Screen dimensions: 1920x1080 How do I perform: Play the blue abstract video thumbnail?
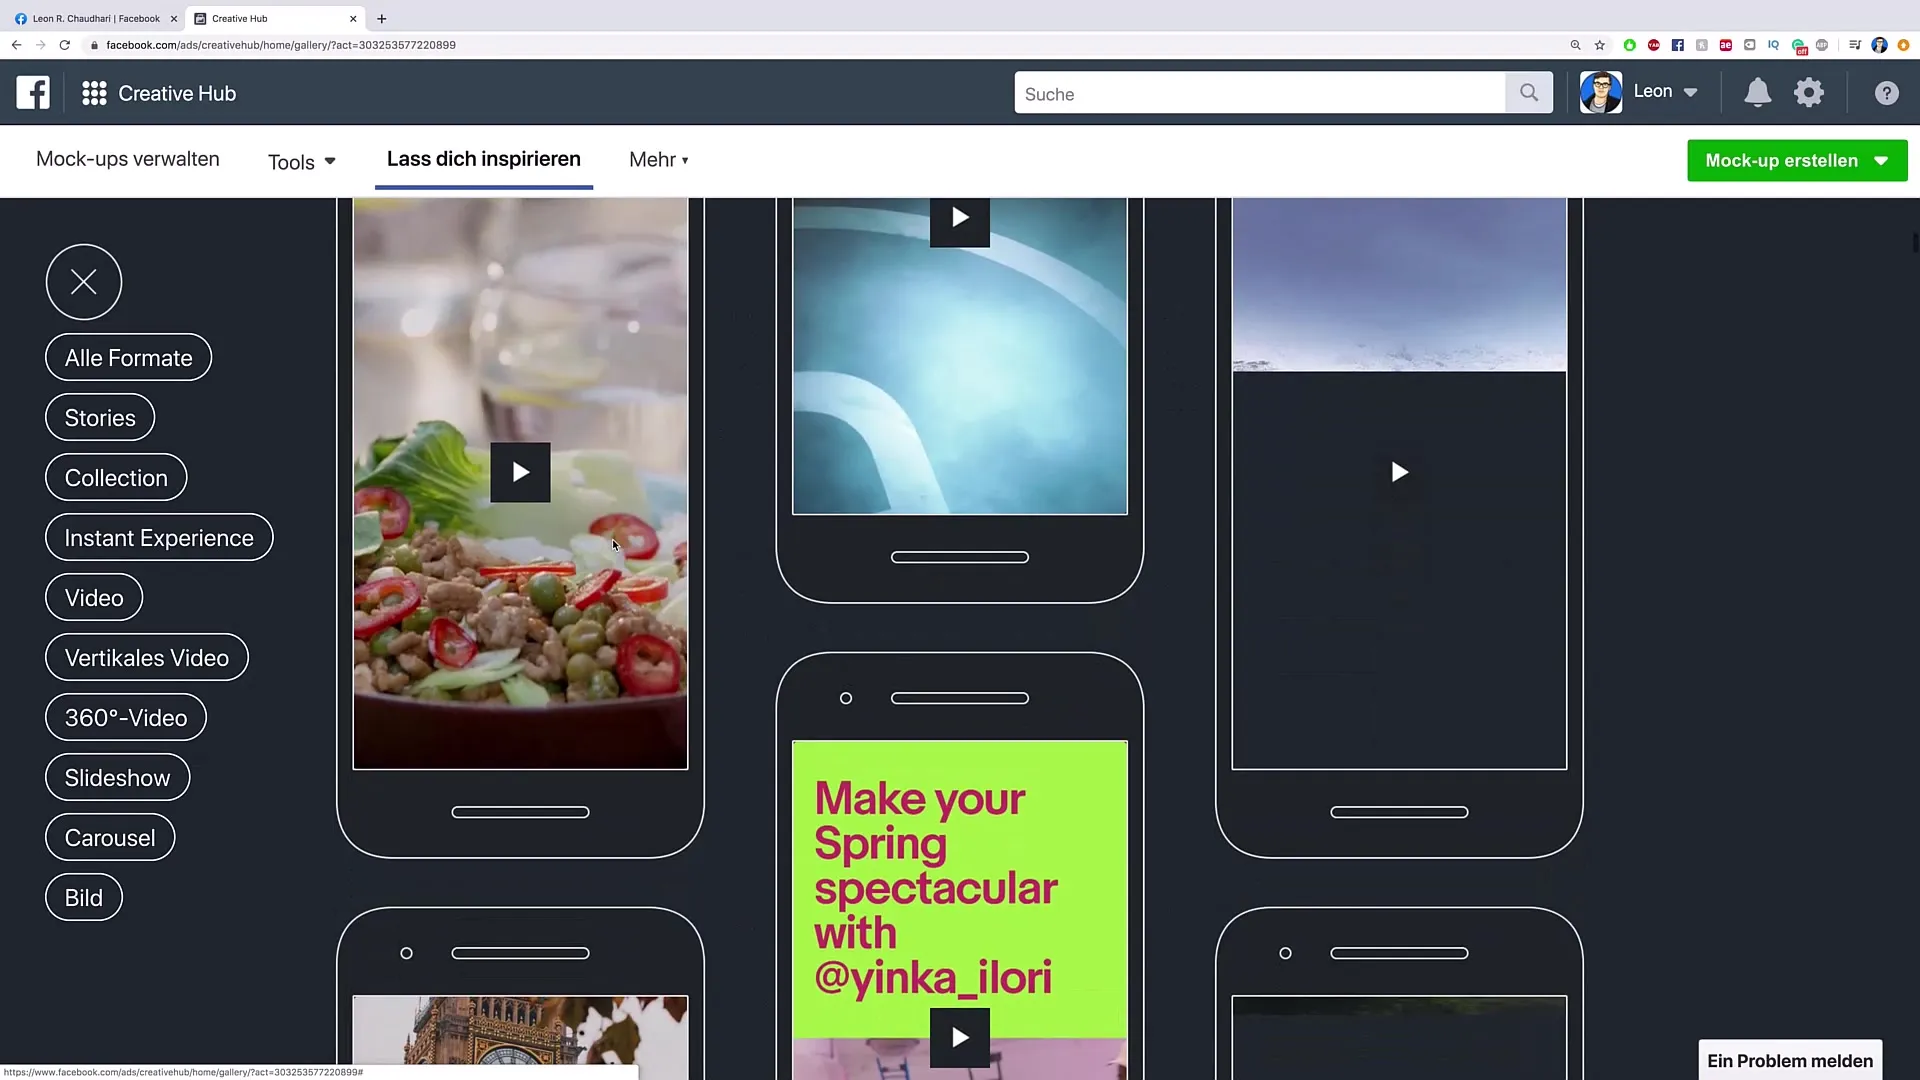[x=959, y=218]
